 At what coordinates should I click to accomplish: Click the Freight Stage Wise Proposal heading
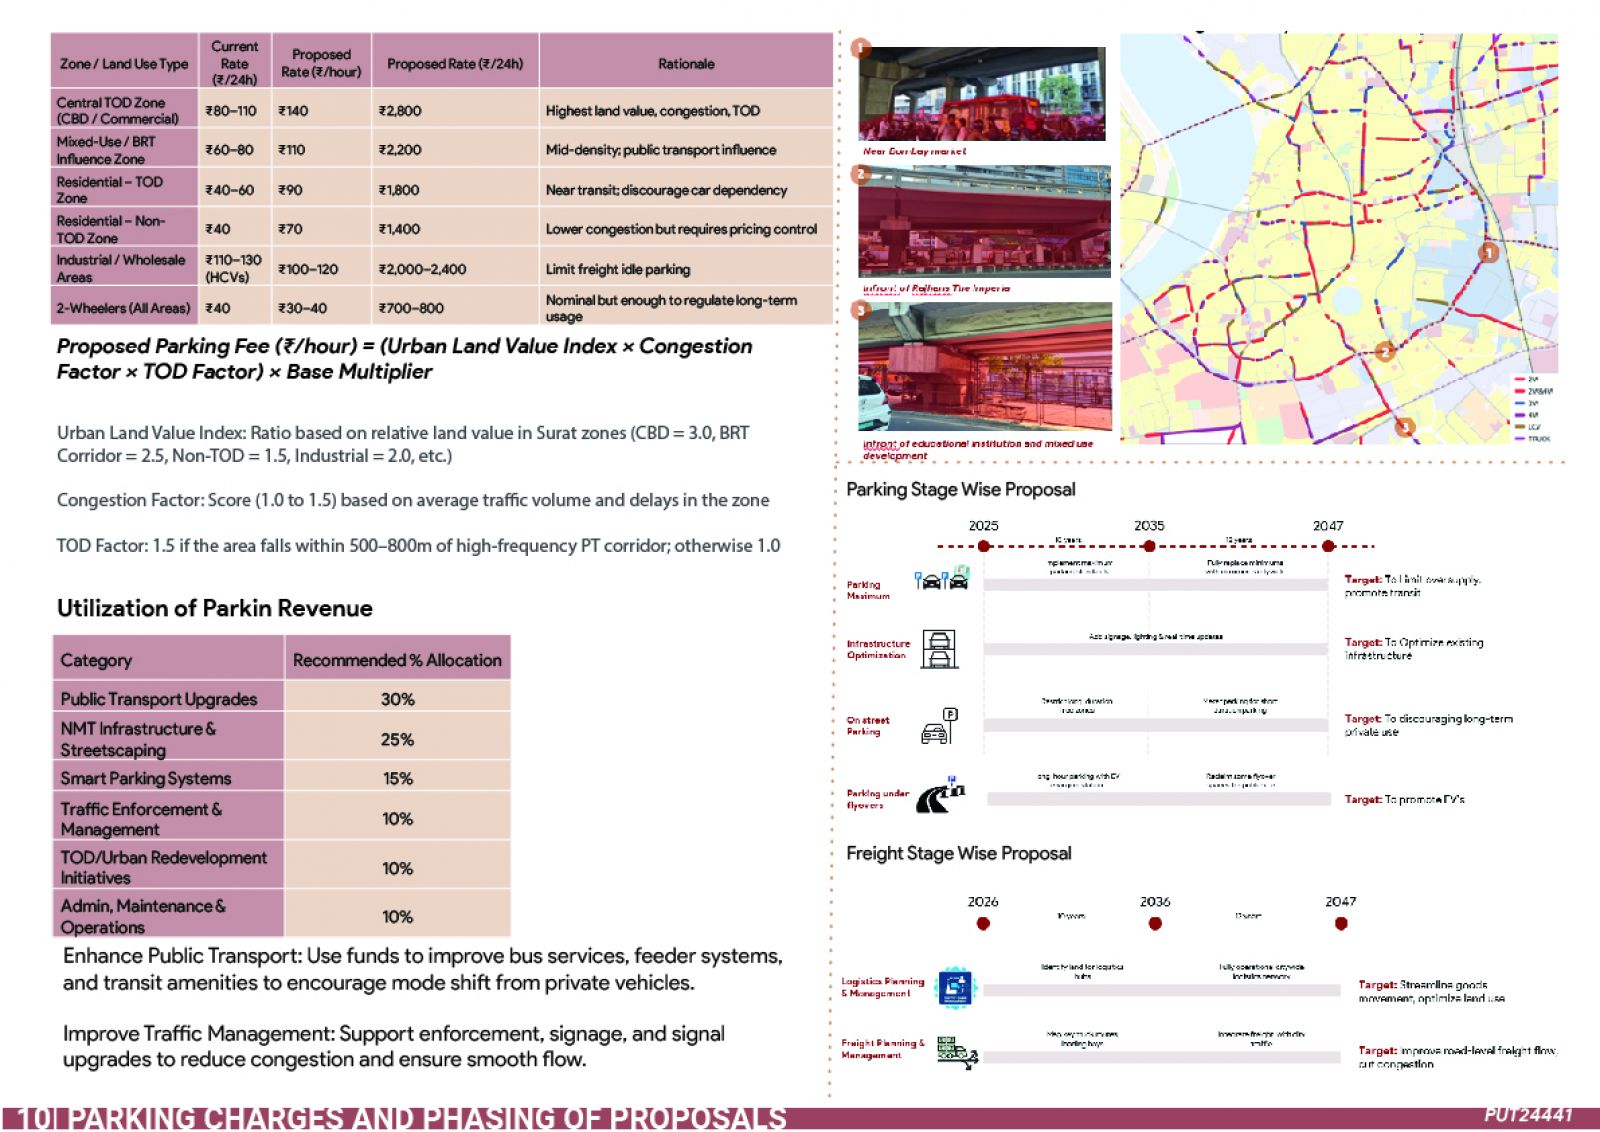(x=958, y=853)
